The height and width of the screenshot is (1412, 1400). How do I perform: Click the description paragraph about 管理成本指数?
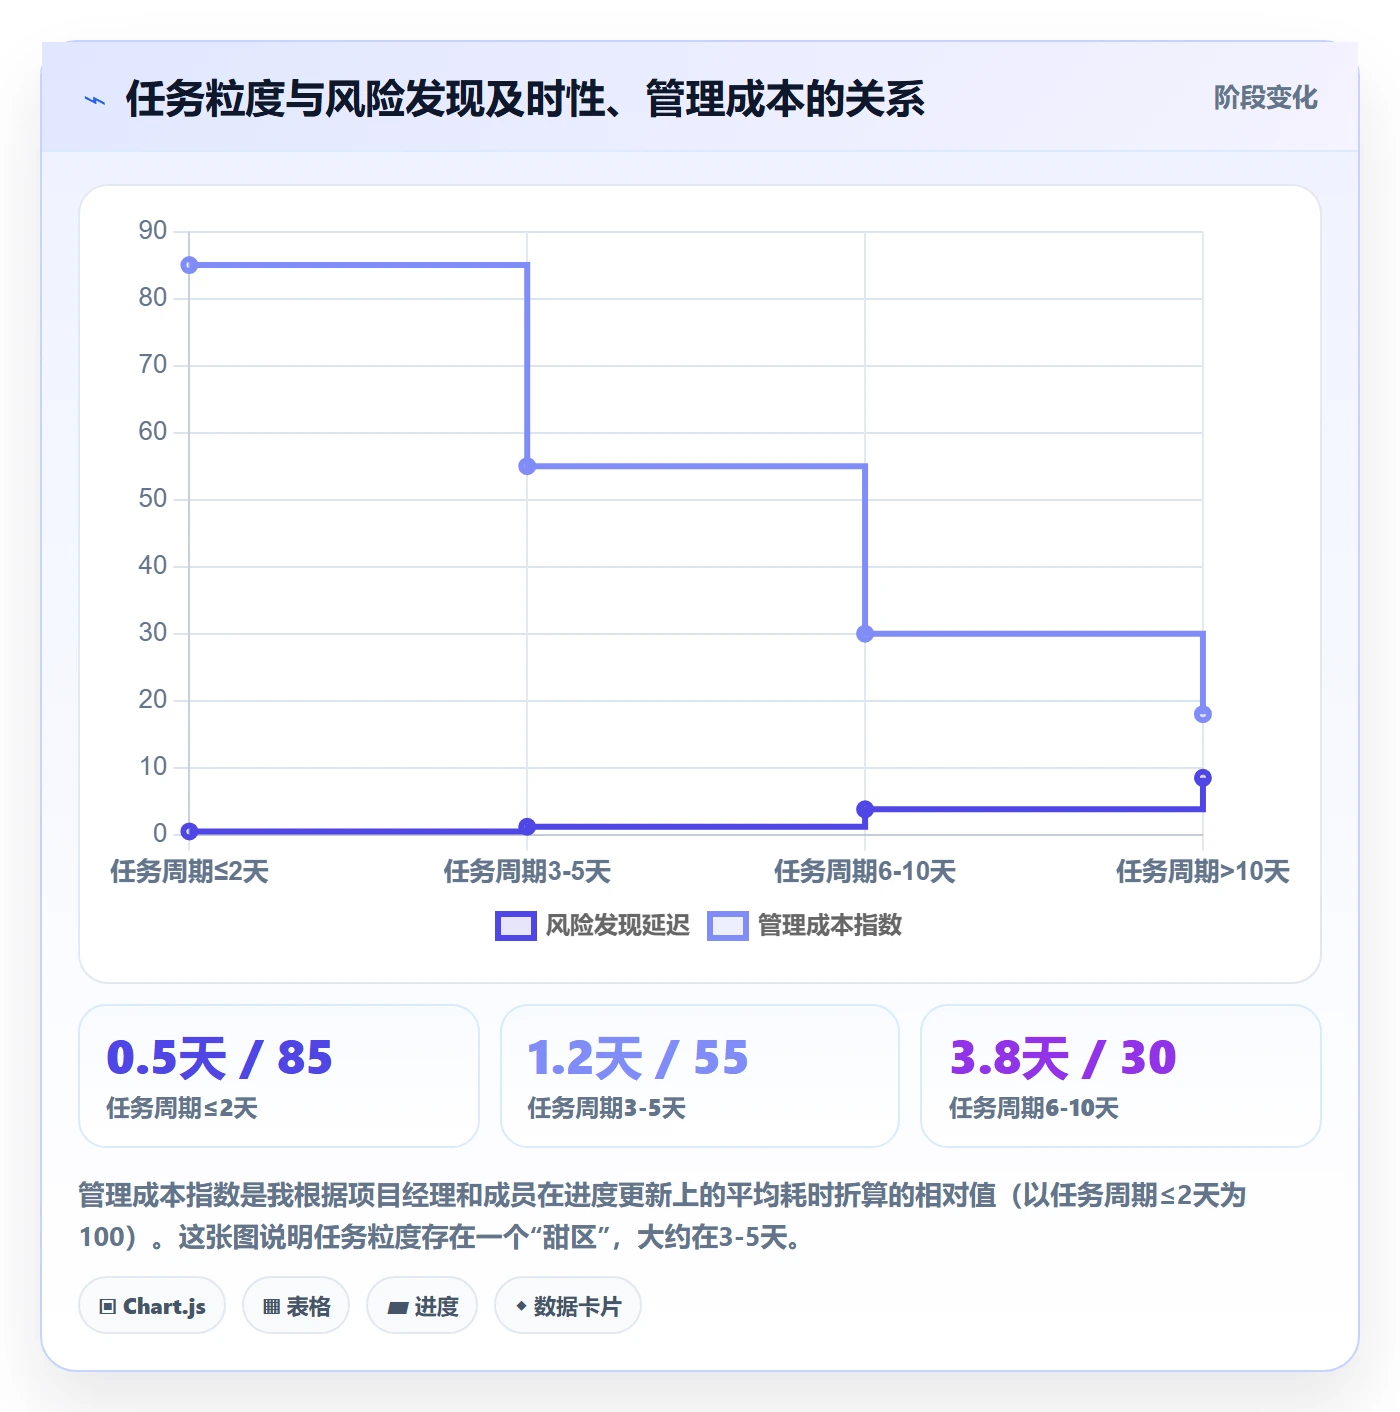pos(662,1216)
